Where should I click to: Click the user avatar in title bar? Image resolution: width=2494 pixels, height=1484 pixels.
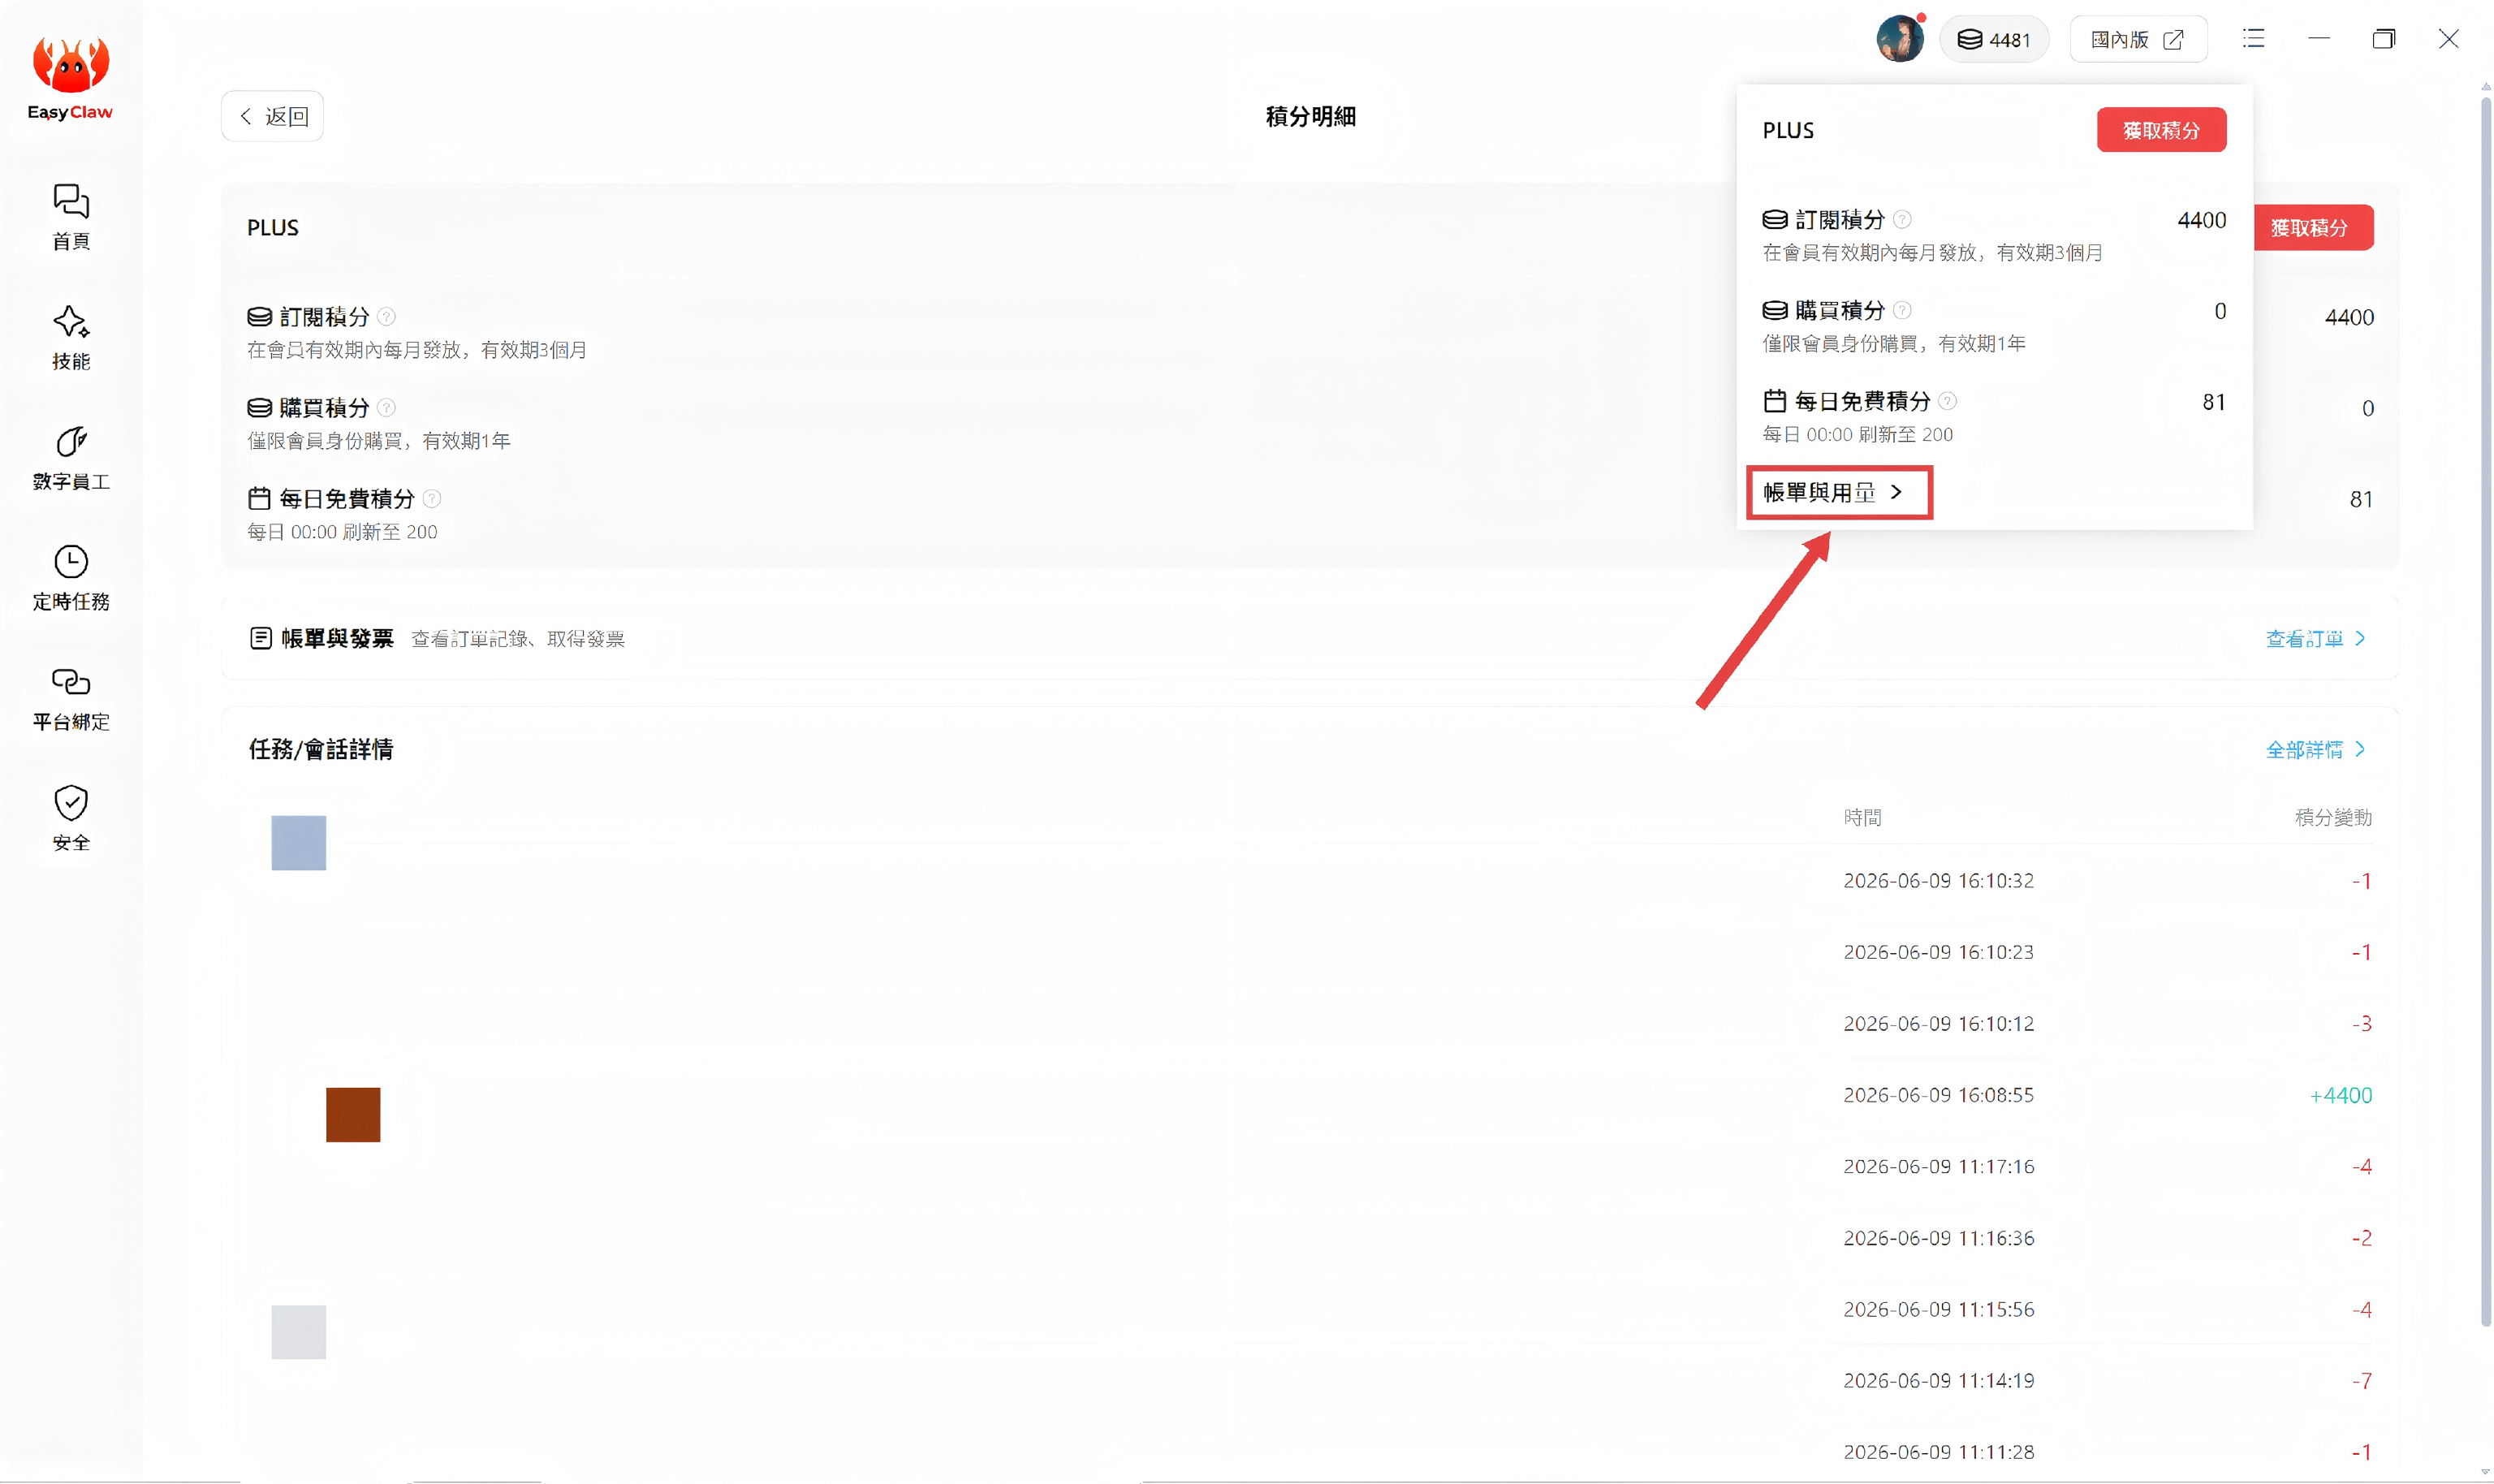click(x=1900, y=39)
